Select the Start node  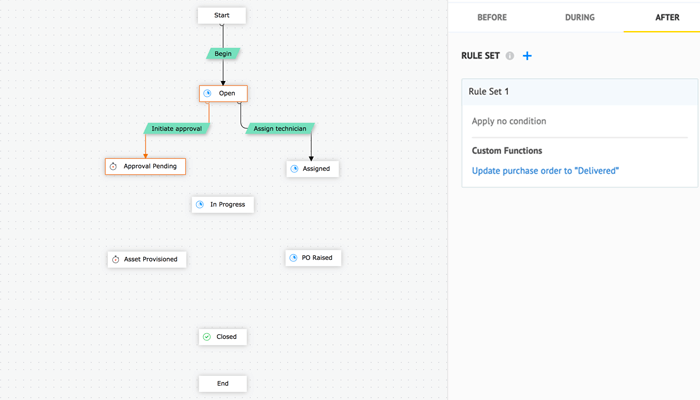[x=222, y=15]
